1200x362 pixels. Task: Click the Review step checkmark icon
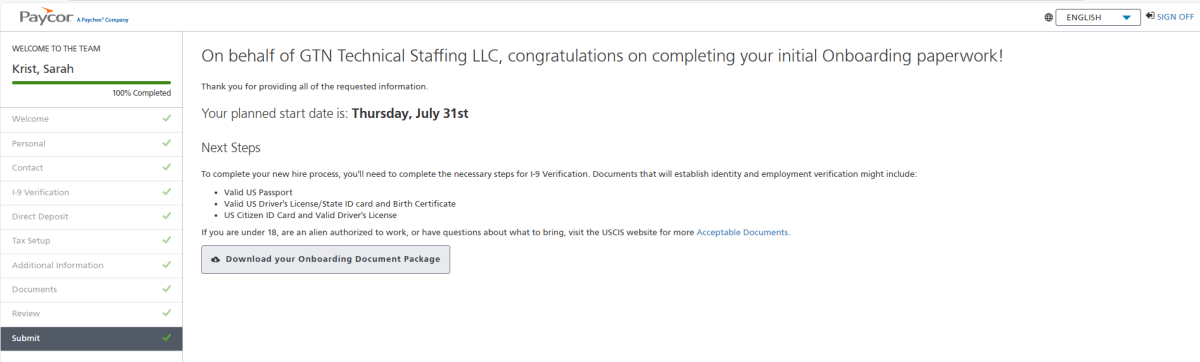166,314
